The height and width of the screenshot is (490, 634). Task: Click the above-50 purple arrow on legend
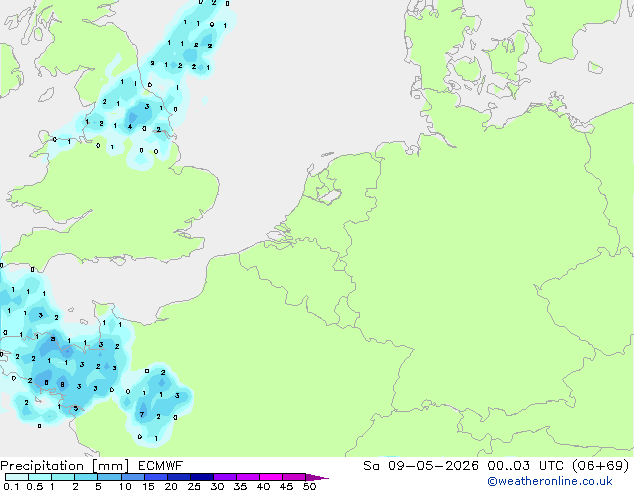(x=317, y=478)
